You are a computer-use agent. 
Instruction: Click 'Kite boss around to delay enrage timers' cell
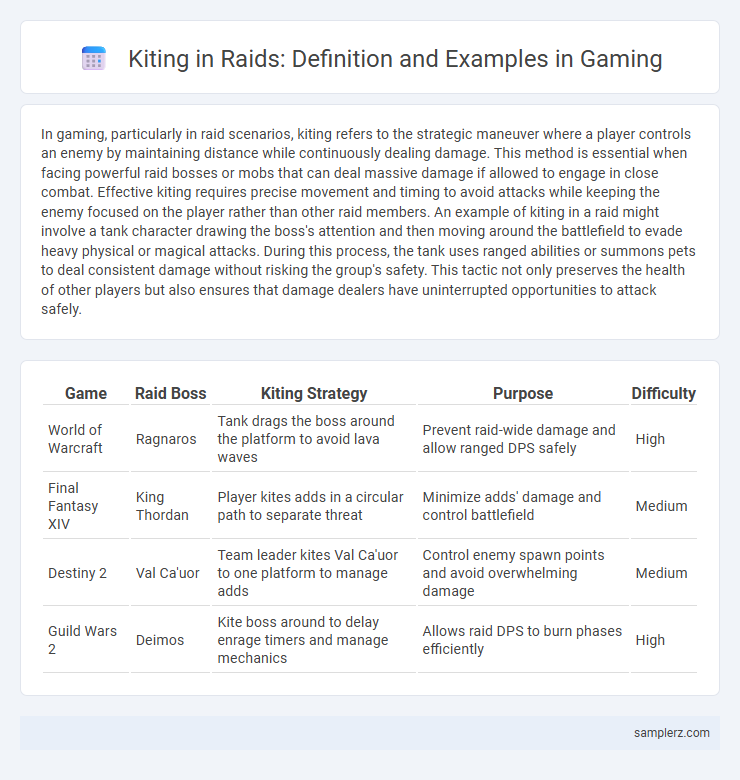tap(314, 640)
